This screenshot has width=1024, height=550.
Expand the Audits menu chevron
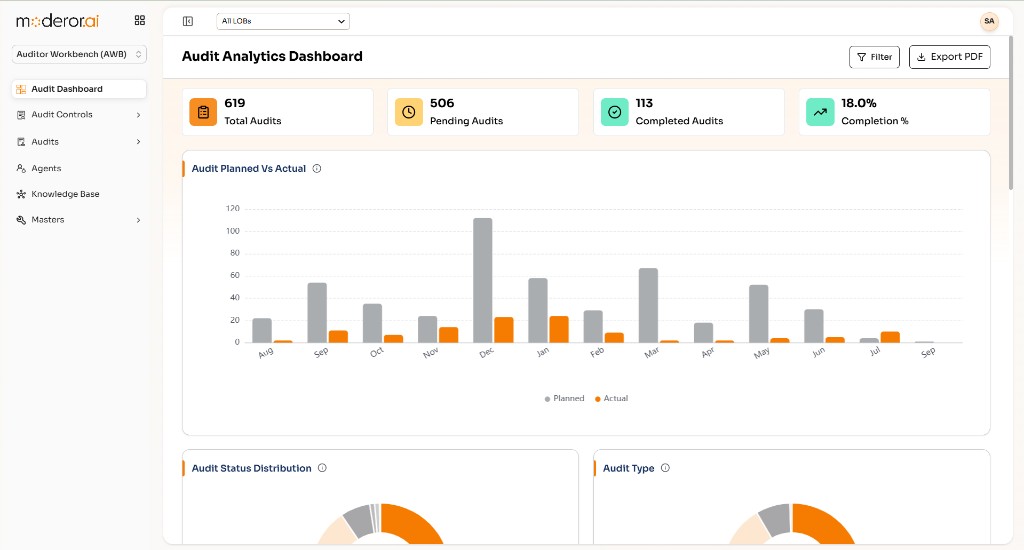[x=138, y=142]
